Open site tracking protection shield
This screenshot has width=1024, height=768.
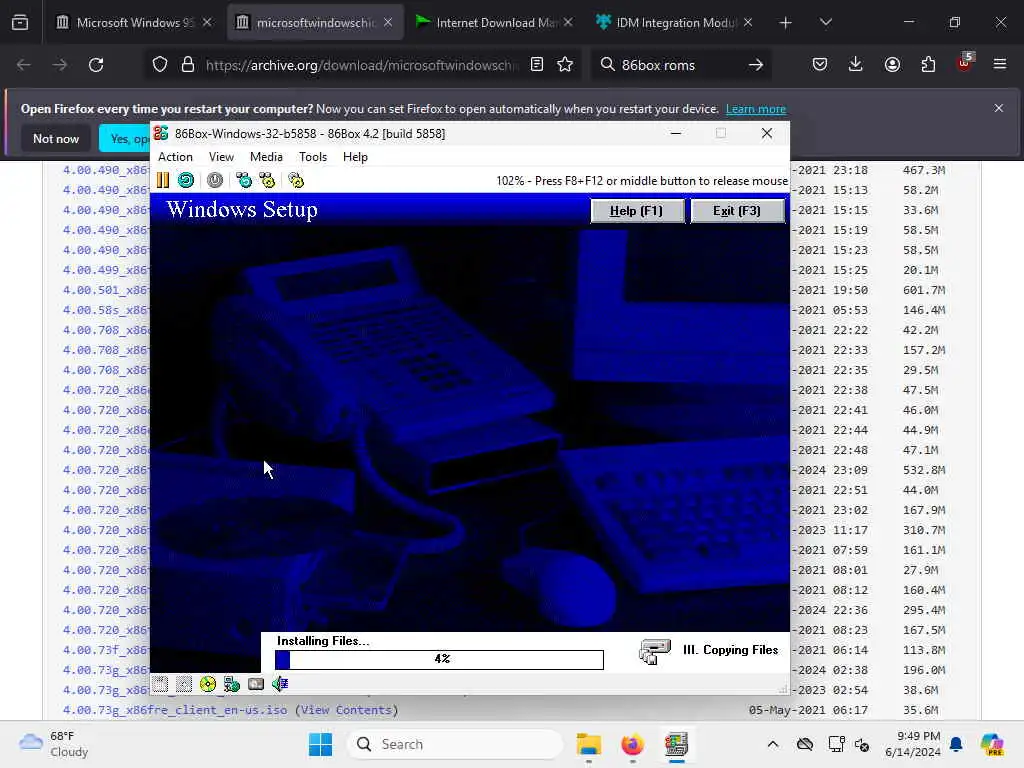pos(160,65)
